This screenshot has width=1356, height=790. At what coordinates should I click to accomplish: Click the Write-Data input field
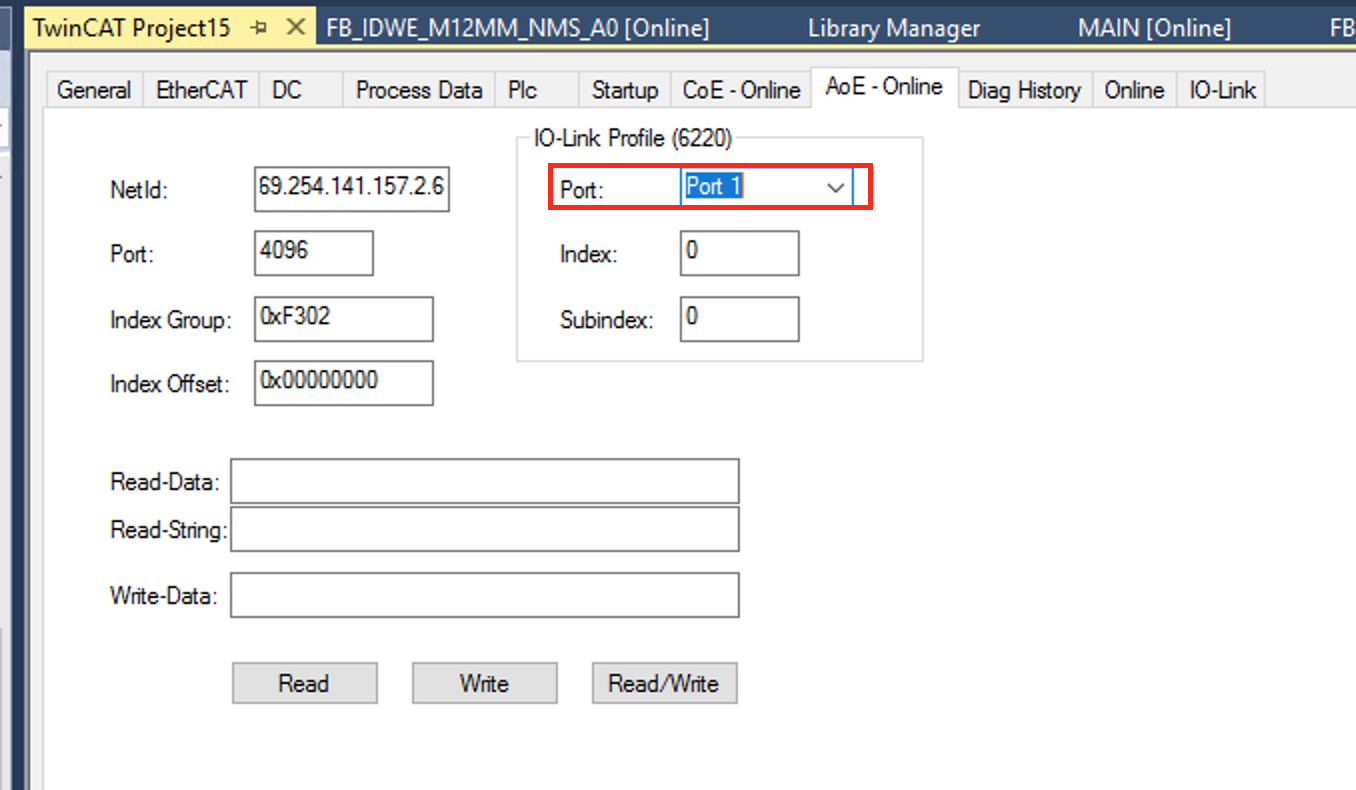click(485, 595)
